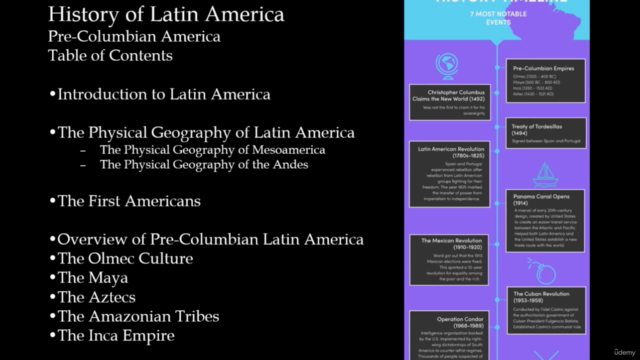Click the Udemy logo watermark
Screen dimensions: 640x360
tap(625, 352)
